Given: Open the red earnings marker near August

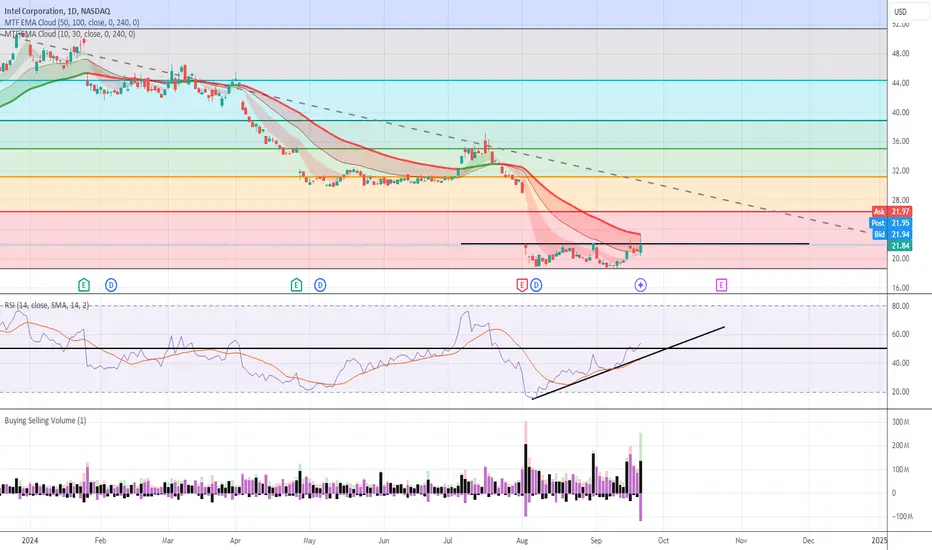Looking at the screenshot, I should pos(522,285).
